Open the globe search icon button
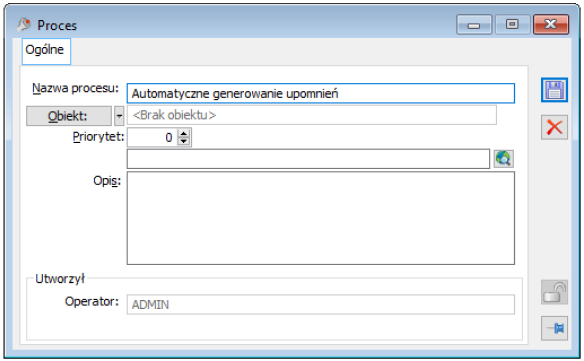584x361 pixels. (x=504, y=159)
